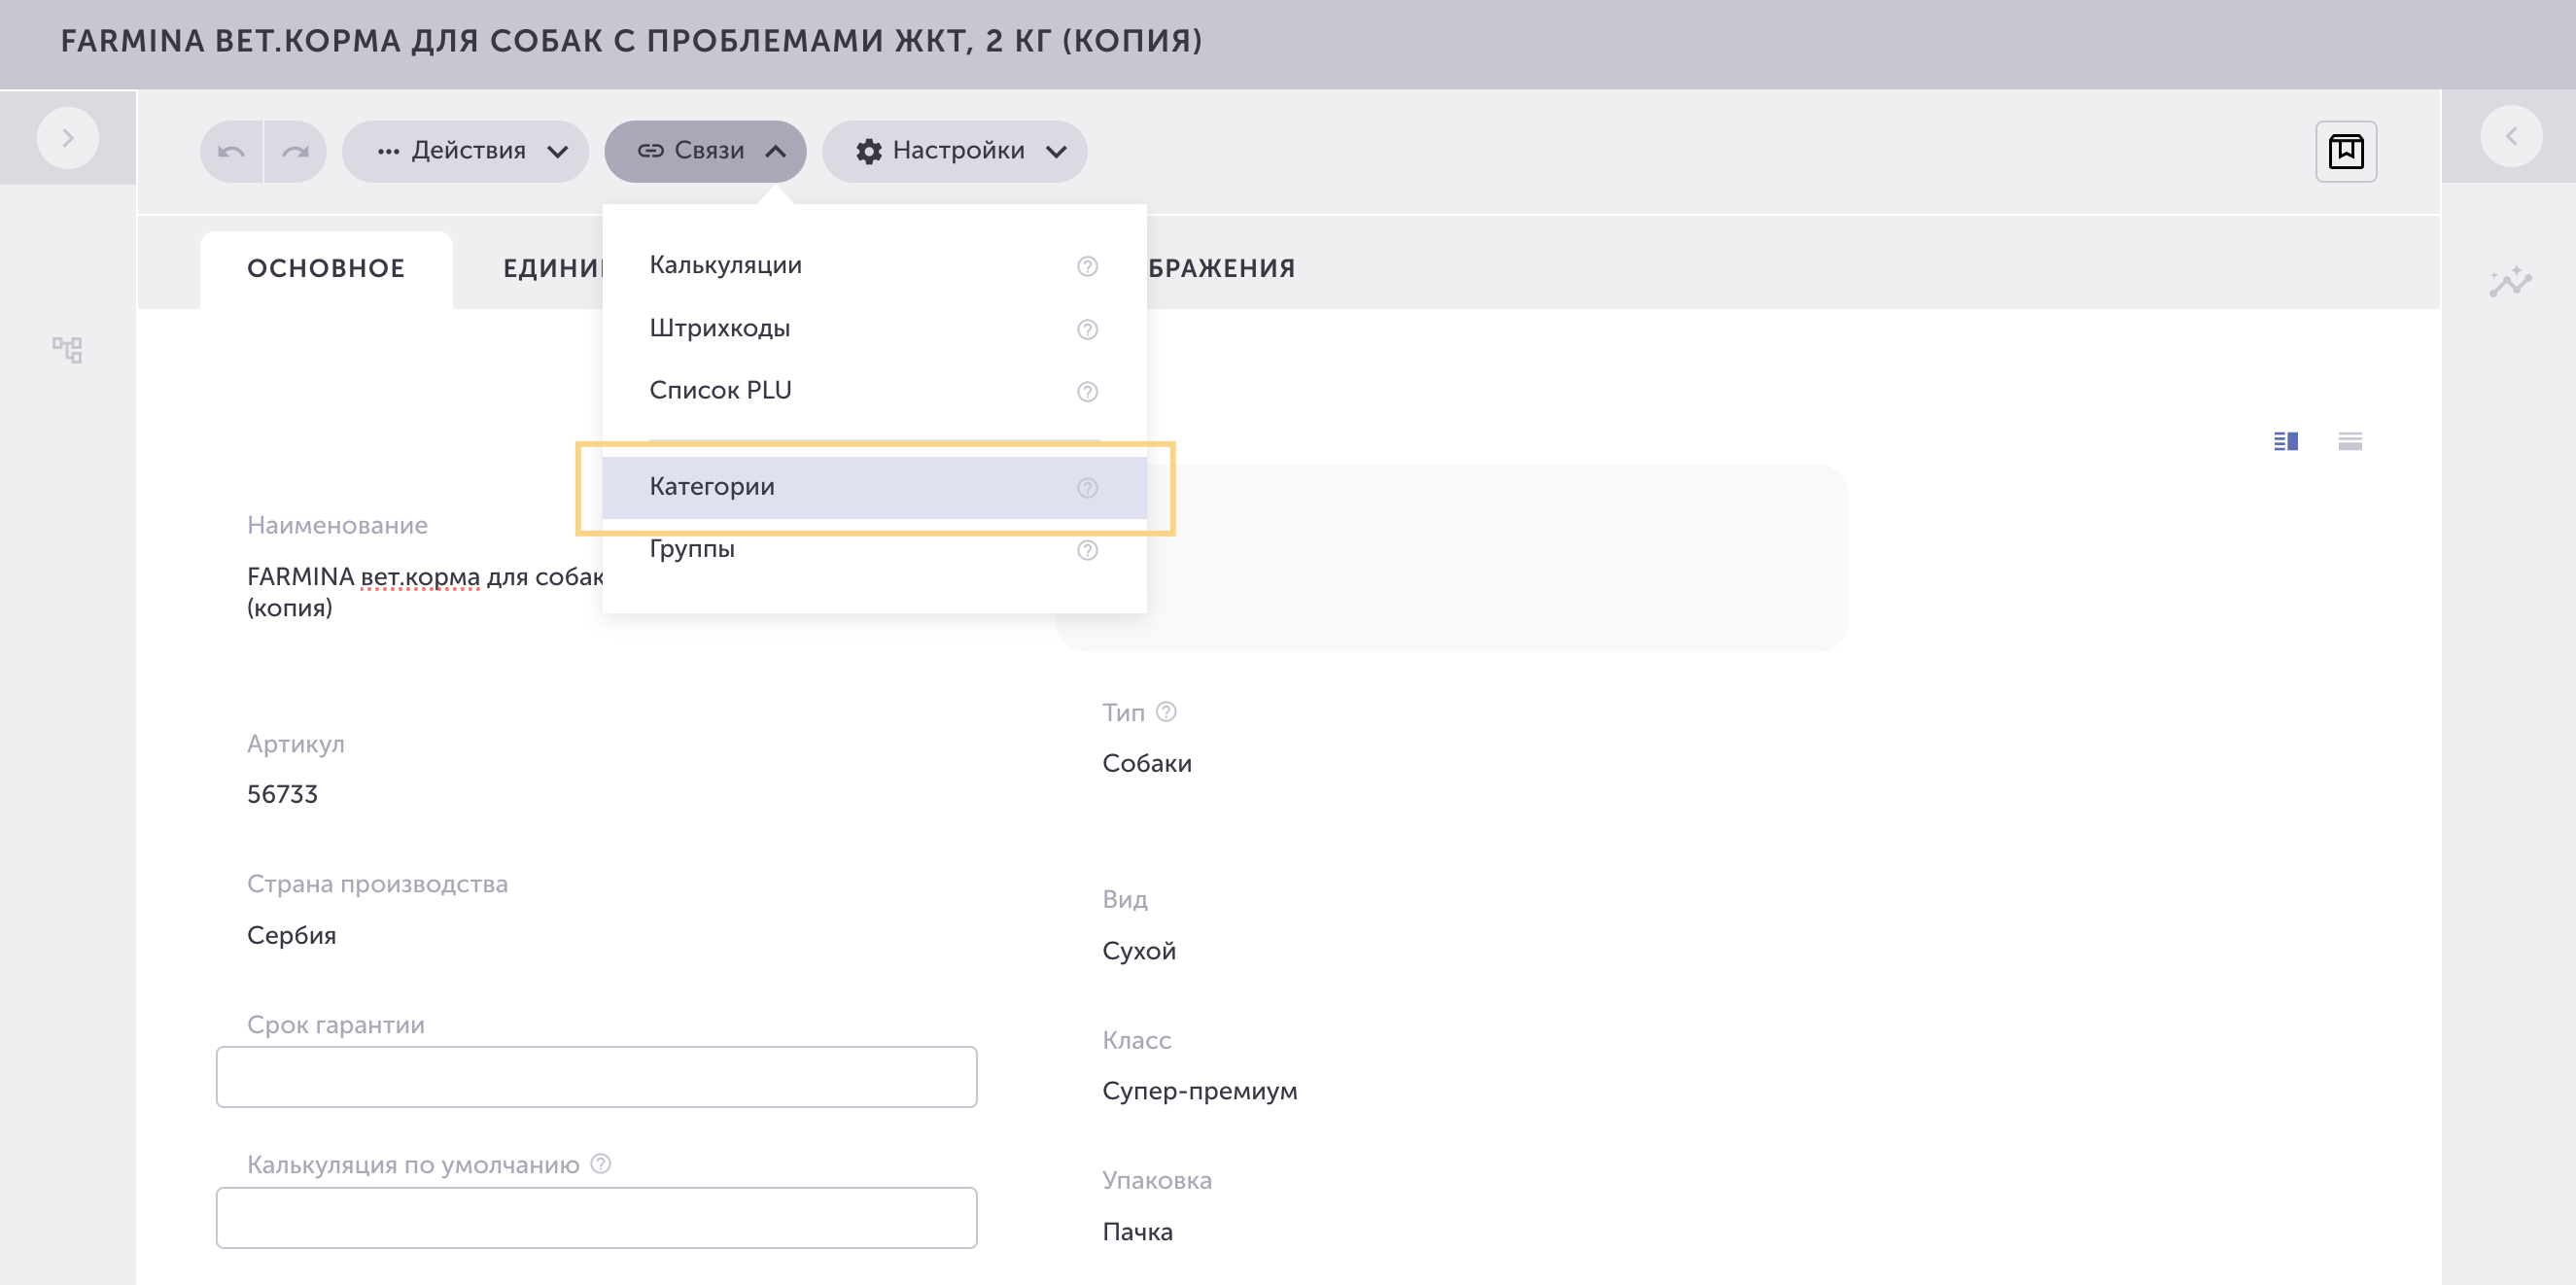Screen dimensions: 2576x1285
Task: Click the Класс value Супер-премиум
Action: (x=1199, y=1091)
